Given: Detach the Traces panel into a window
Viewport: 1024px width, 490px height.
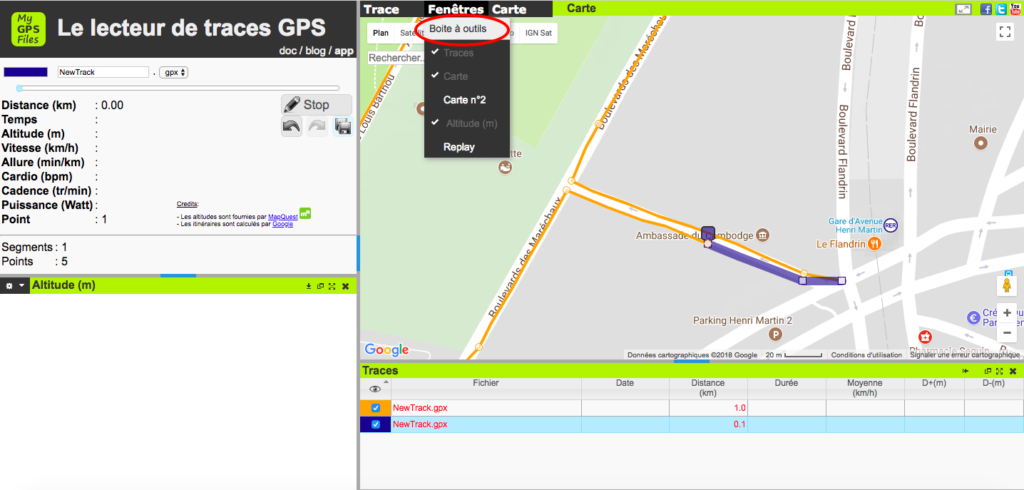Looking at the screenshot, I should click(987, 371).
